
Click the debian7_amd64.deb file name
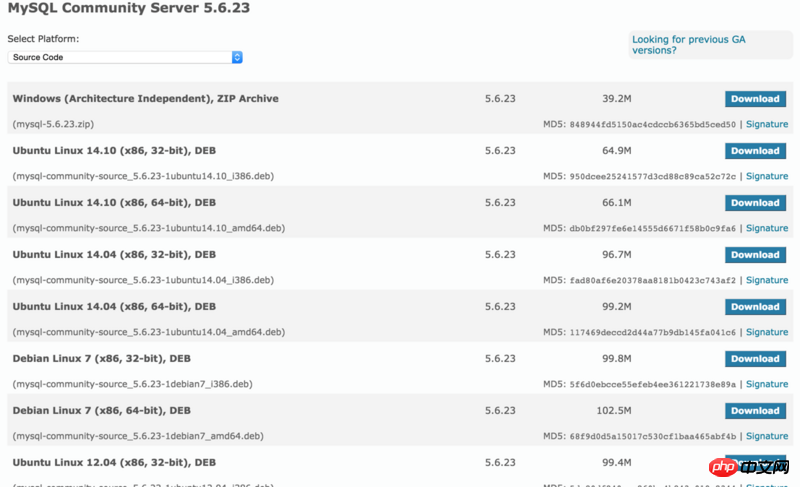(138, 436)
